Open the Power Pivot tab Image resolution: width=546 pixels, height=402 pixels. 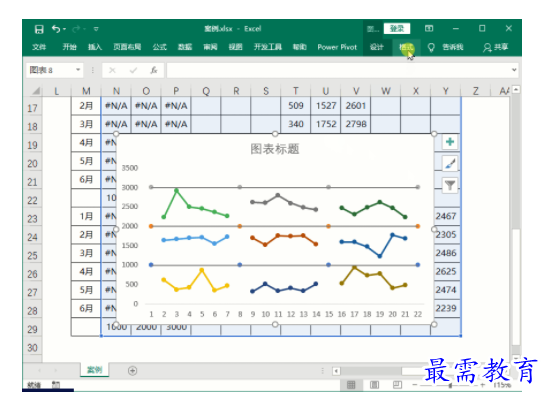pos(337,47)
